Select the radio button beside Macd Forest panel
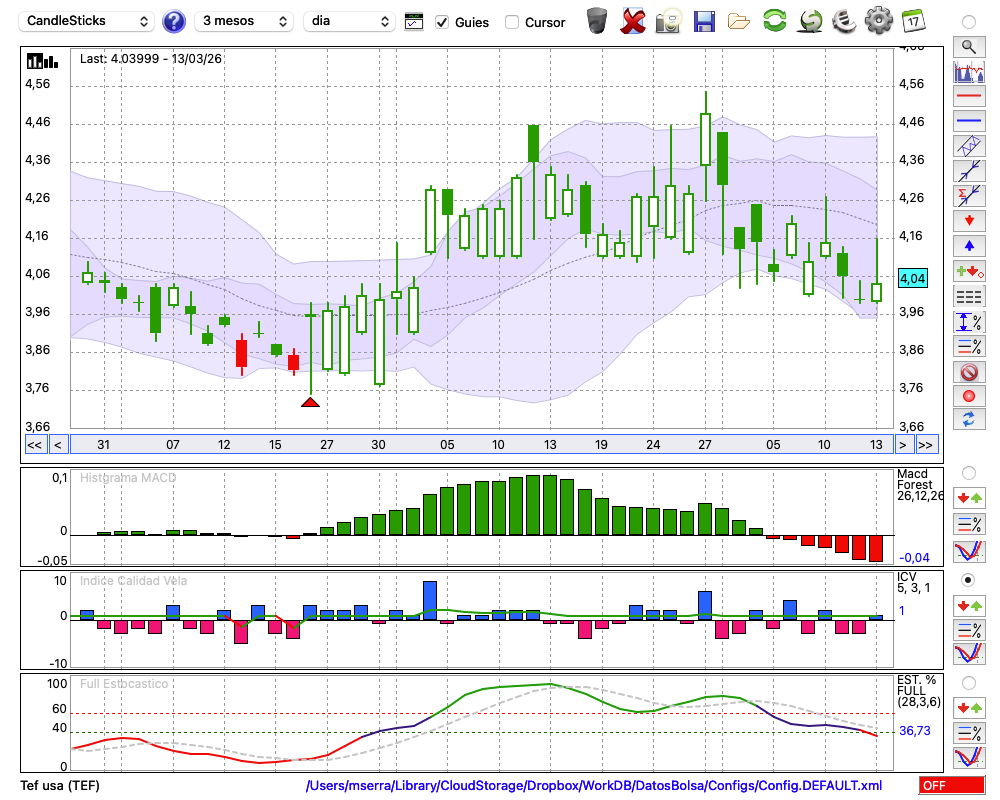The image size is (1000, 800). click(968, 472)
